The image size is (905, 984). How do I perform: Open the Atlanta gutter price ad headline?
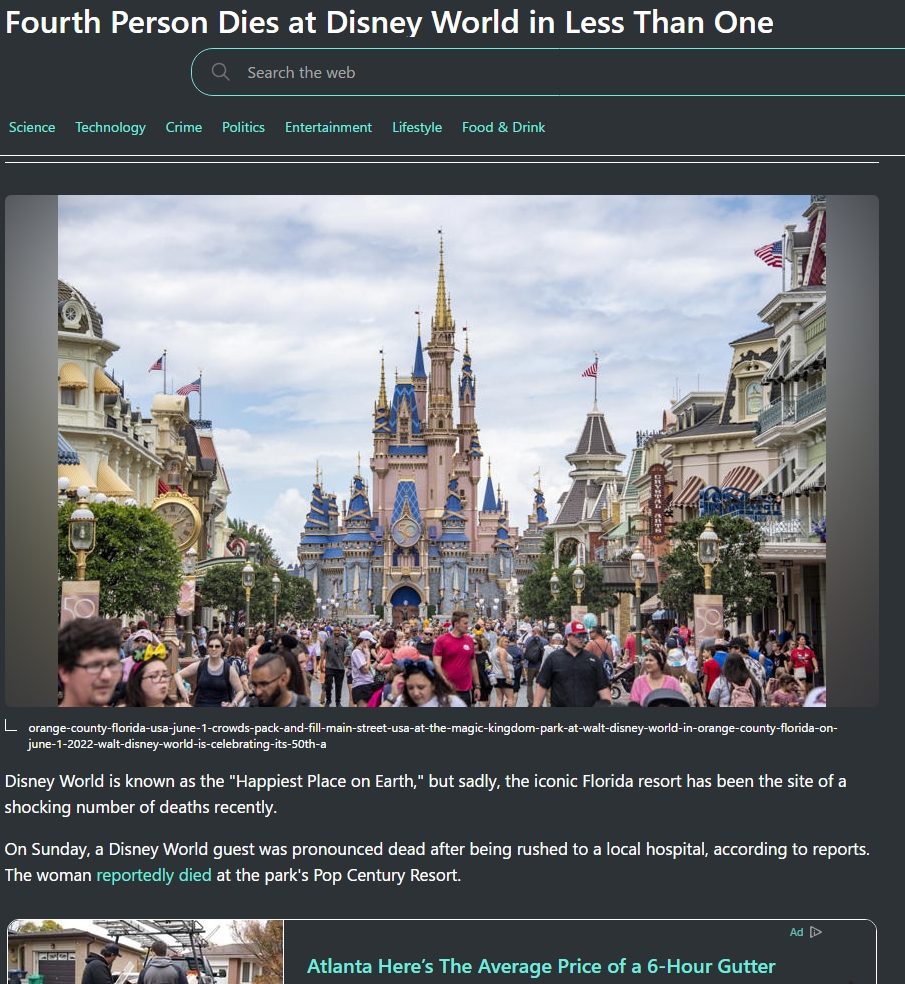pyautogui.click(x=540, y=966)
